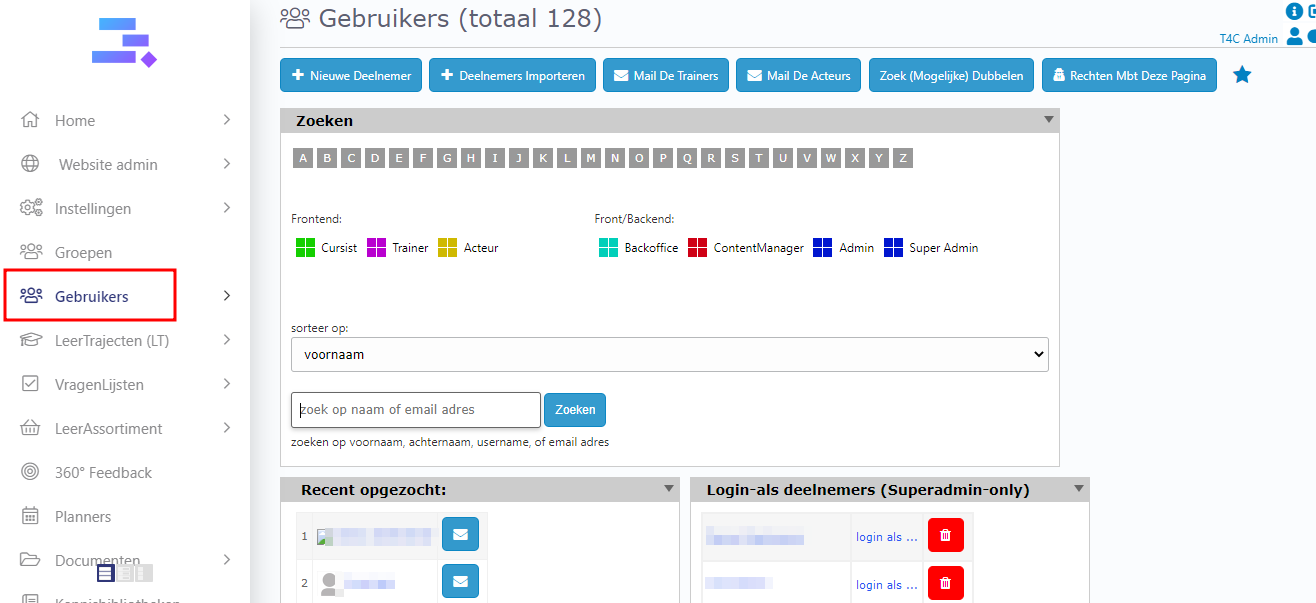Click the Nieuwe Deelnemer button

351,75
